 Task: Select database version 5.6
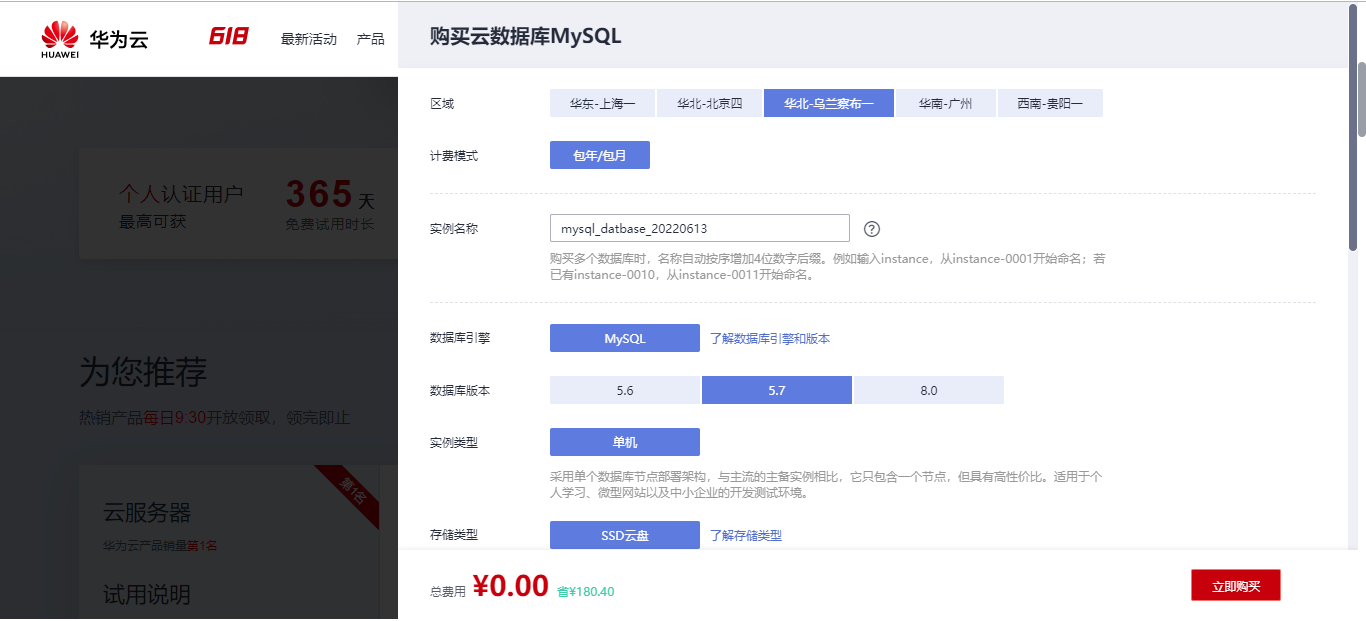point(625,390)
